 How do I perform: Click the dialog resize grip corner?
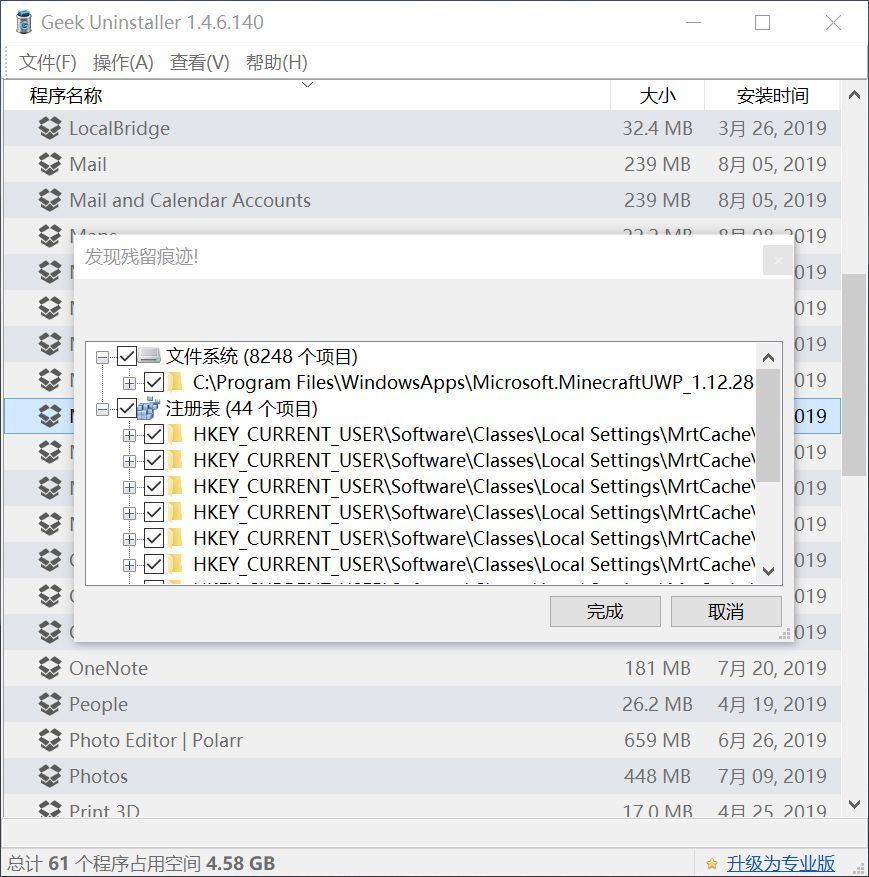[x=785, y=633]
